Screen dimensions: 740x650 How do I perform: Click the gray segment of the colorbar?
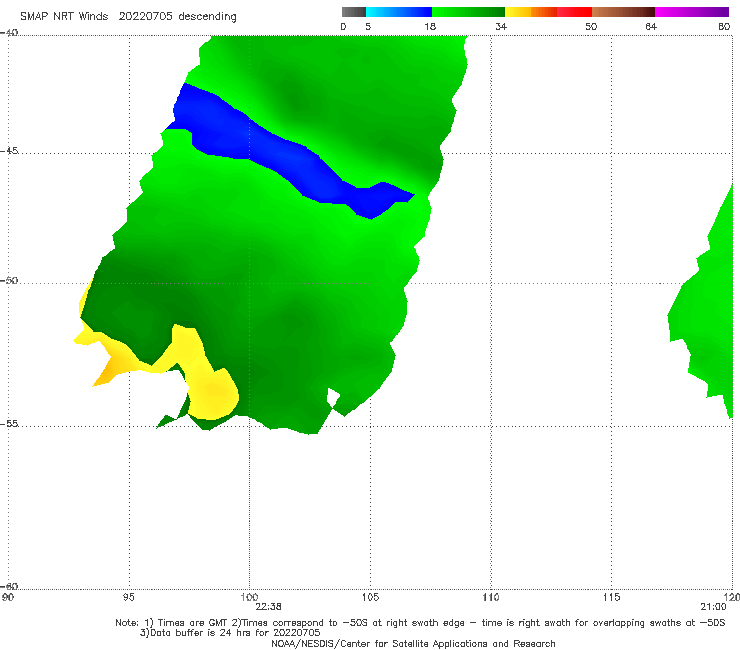354,12
